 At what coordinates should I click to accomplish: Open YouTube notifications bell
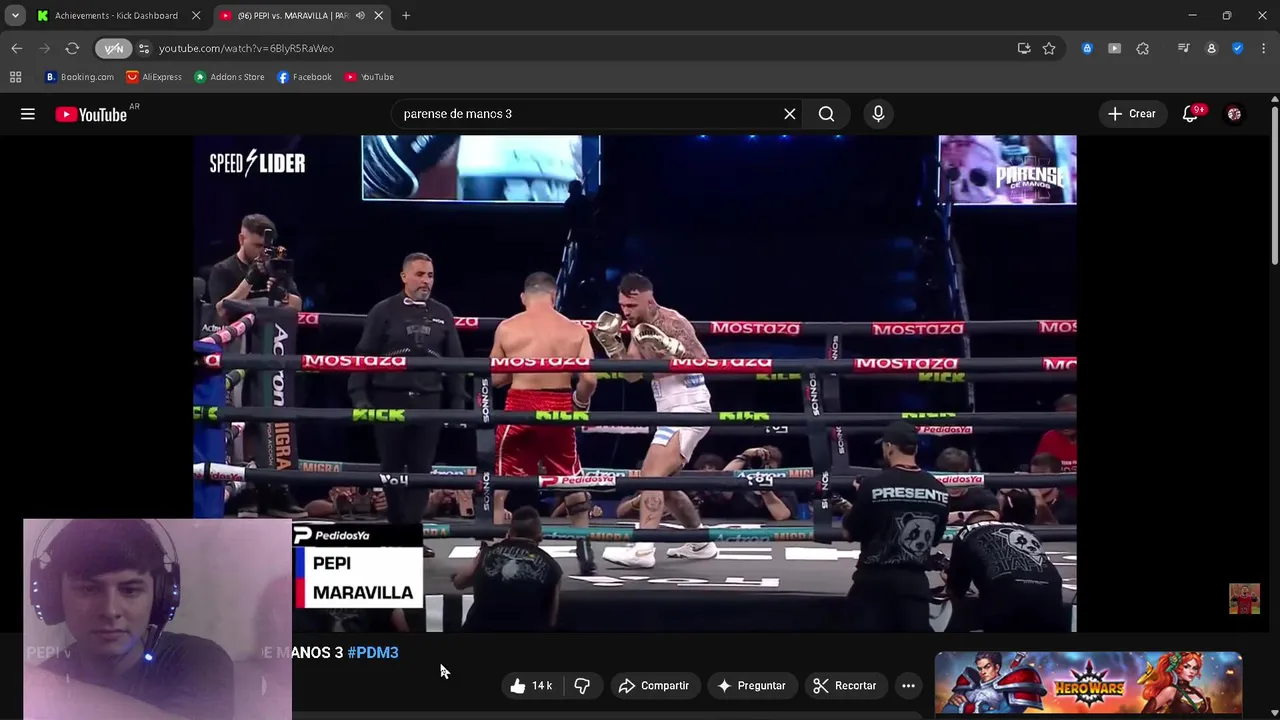[1190, 114]
